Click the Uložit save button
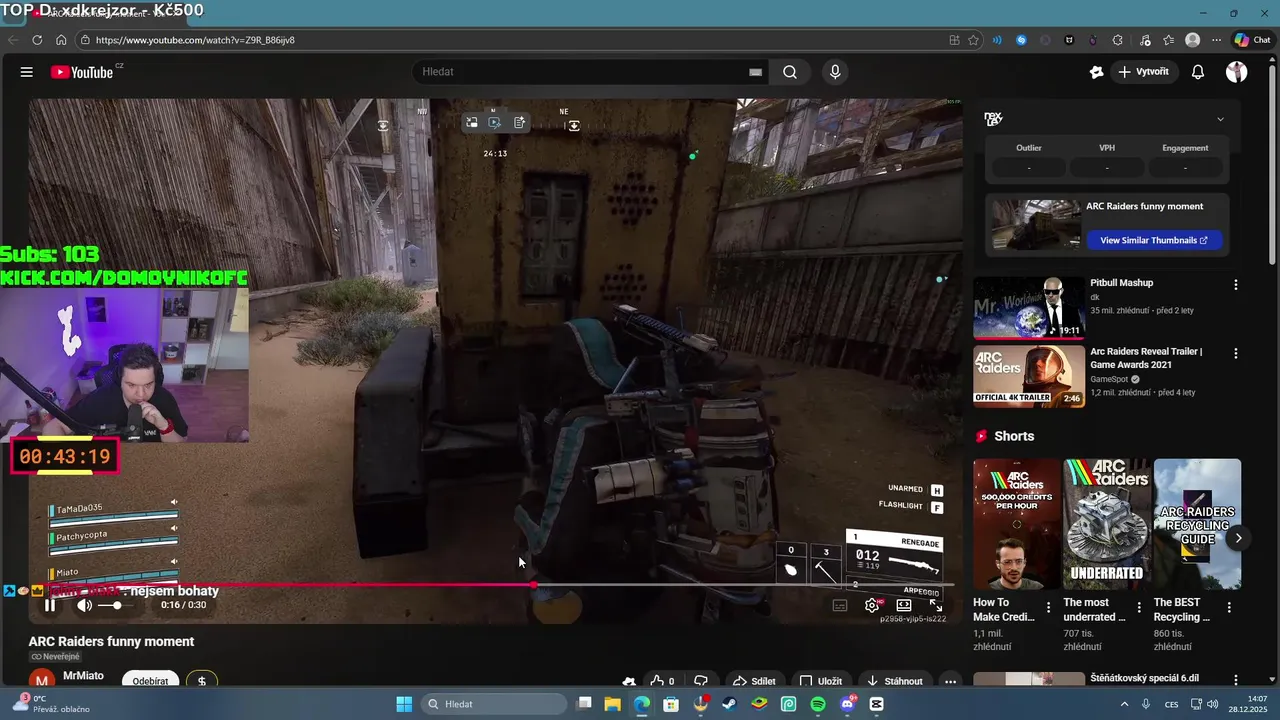 822,681
